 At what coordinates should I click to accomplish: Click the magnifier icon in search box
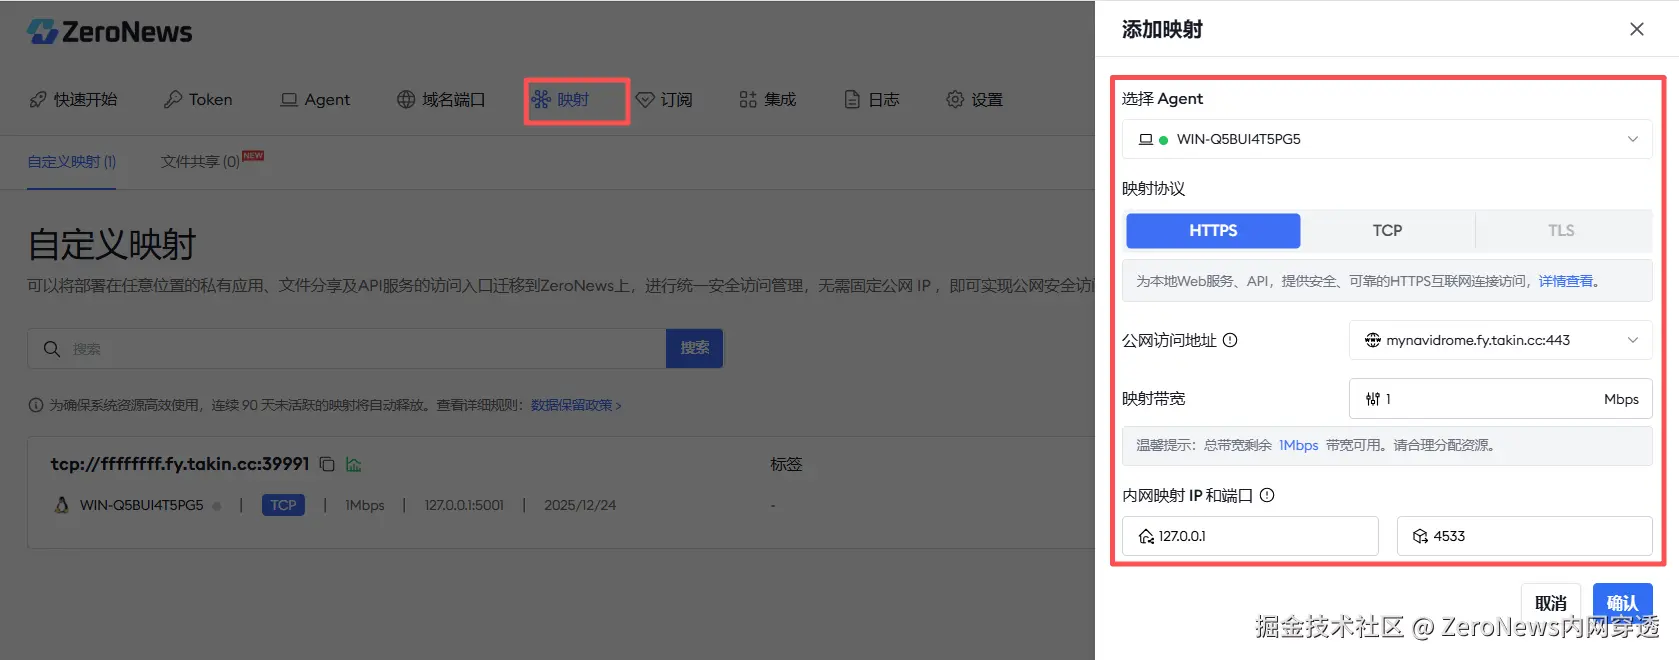[52, 348]
